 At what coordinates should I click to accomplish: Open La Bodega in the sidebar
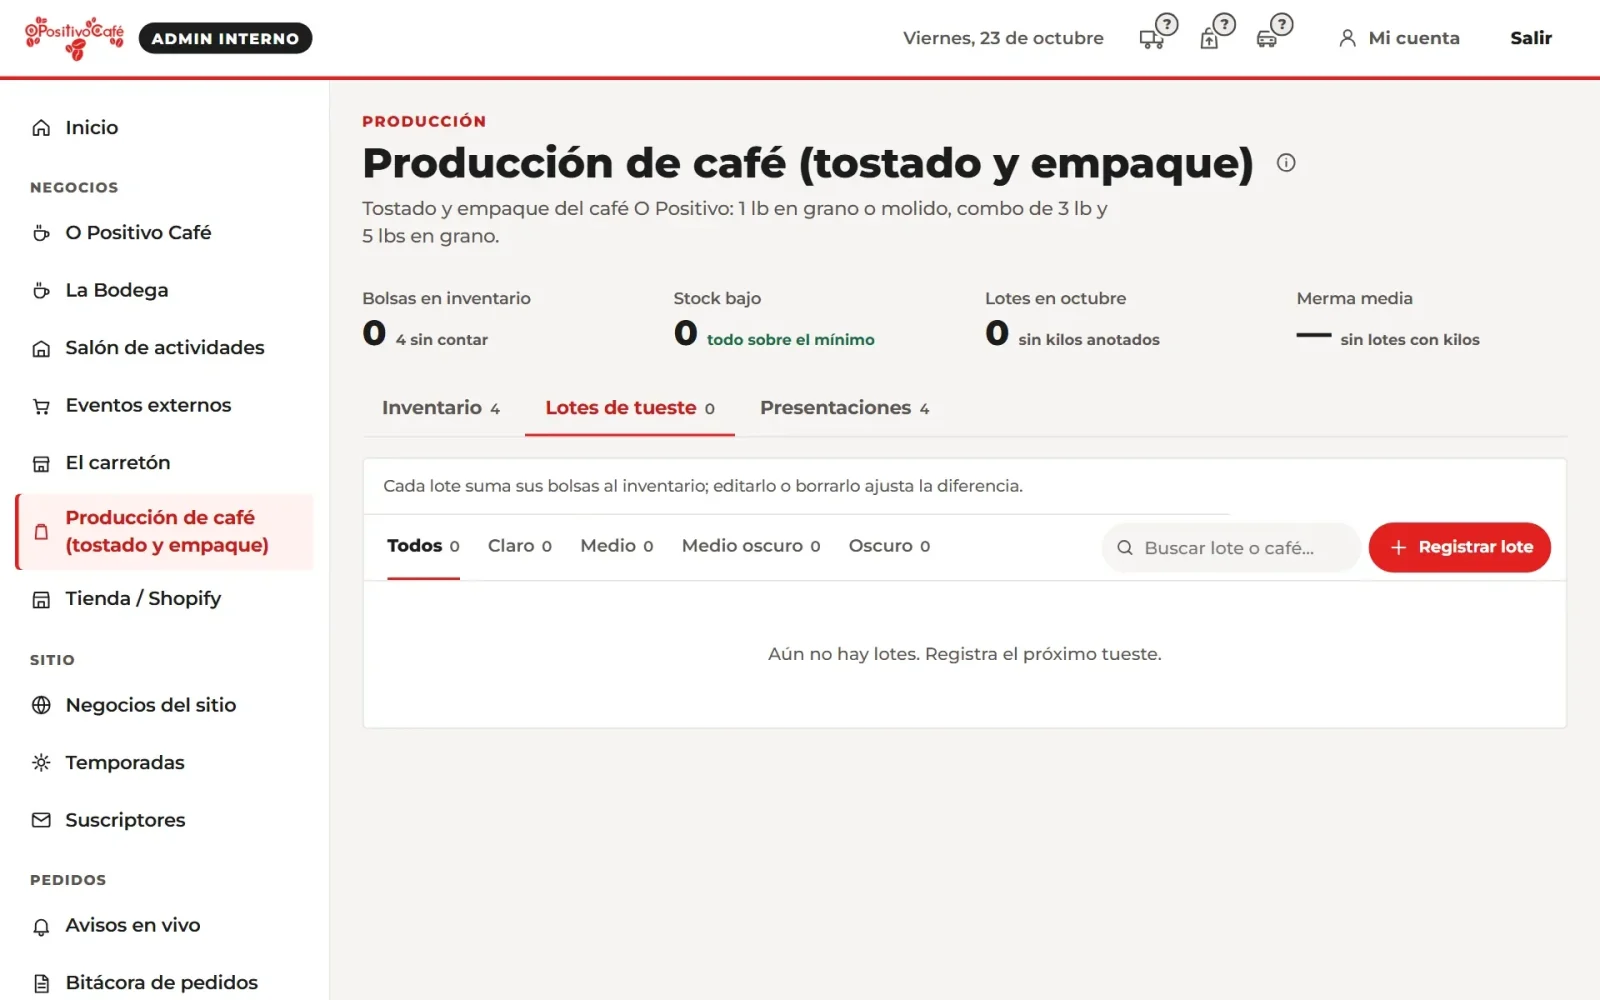coord(165,290)
